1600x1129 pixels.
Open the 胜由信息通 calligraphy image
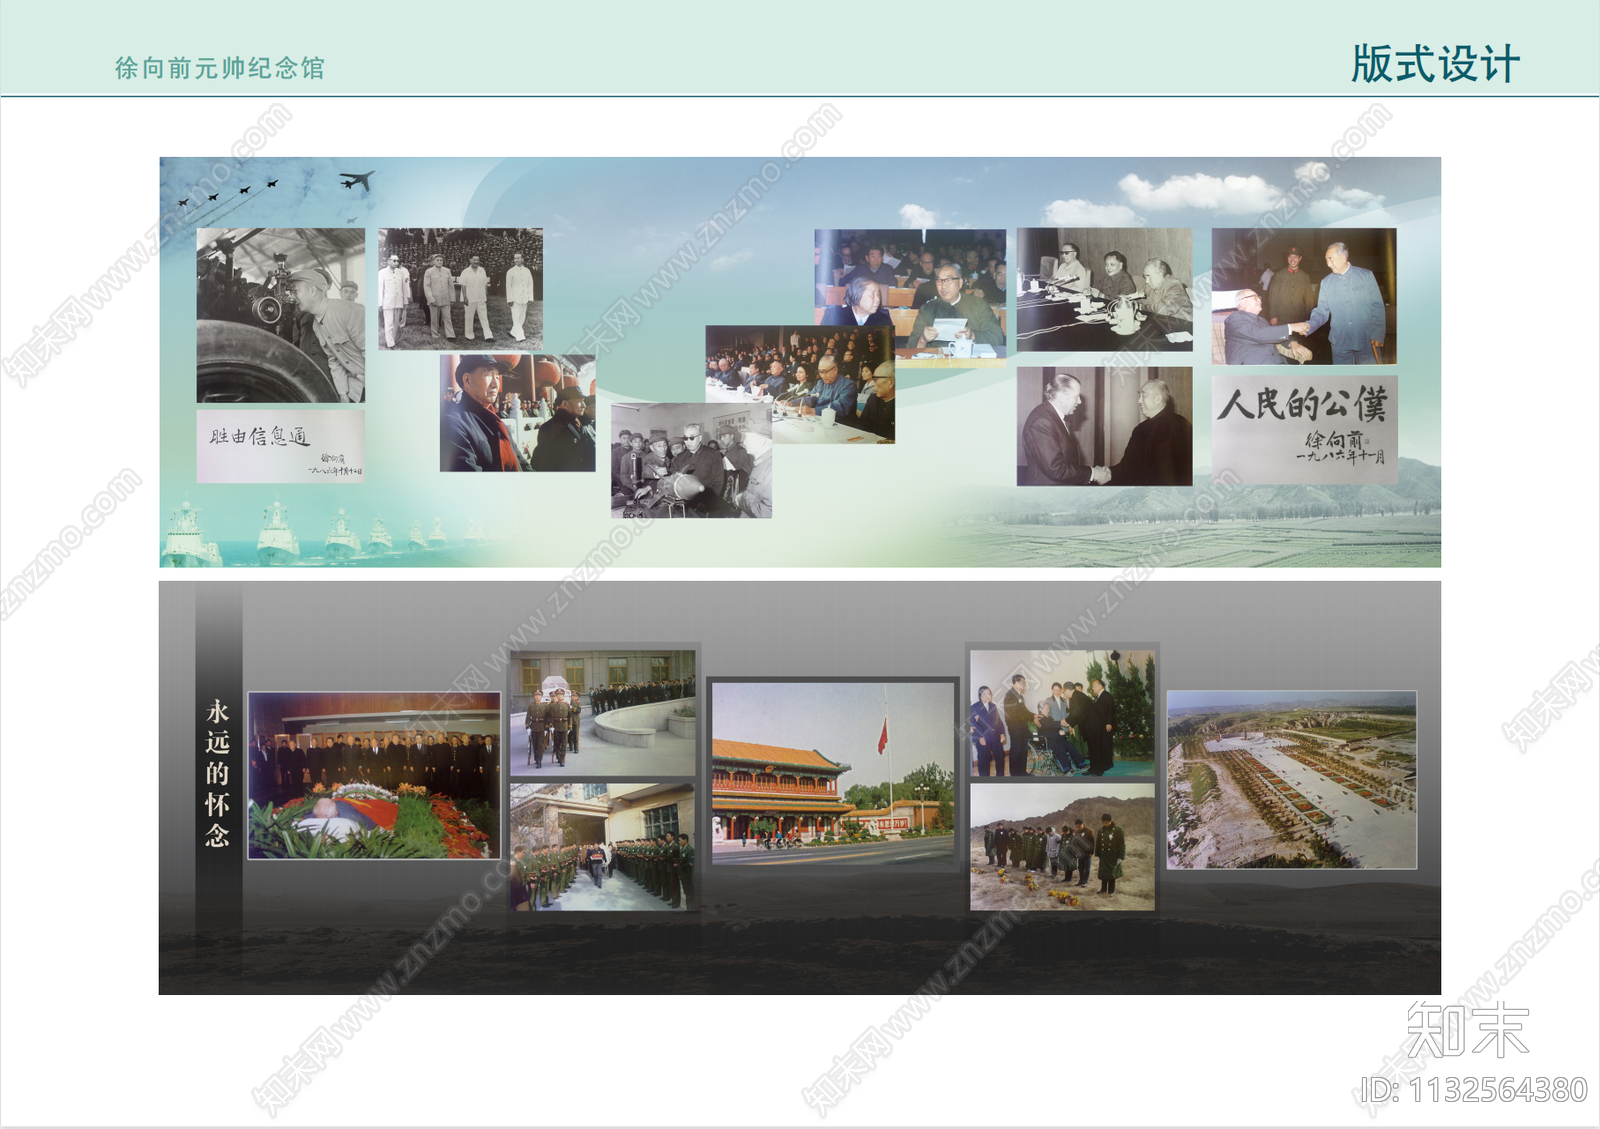[x=280, y=446]
